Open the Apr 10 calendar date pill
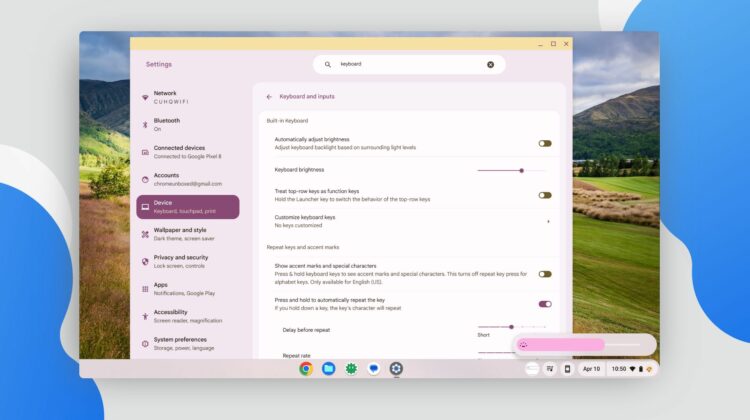750x420 pixels. (x=592, y=369)
